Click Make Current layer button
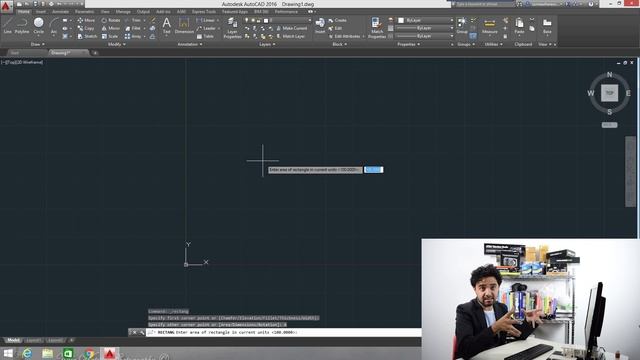 pos(292,28)
